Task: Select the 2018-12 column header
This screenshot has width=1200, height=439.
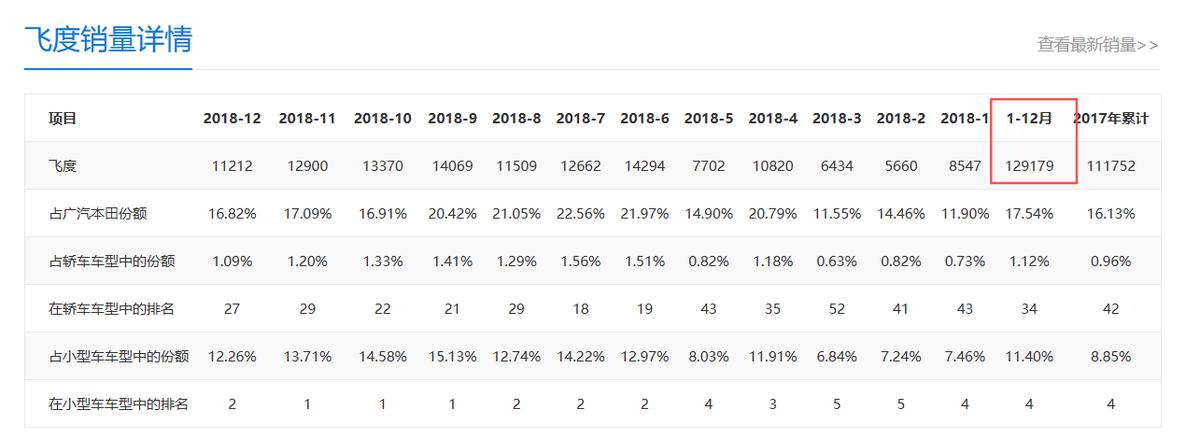Action: point(232,118)
